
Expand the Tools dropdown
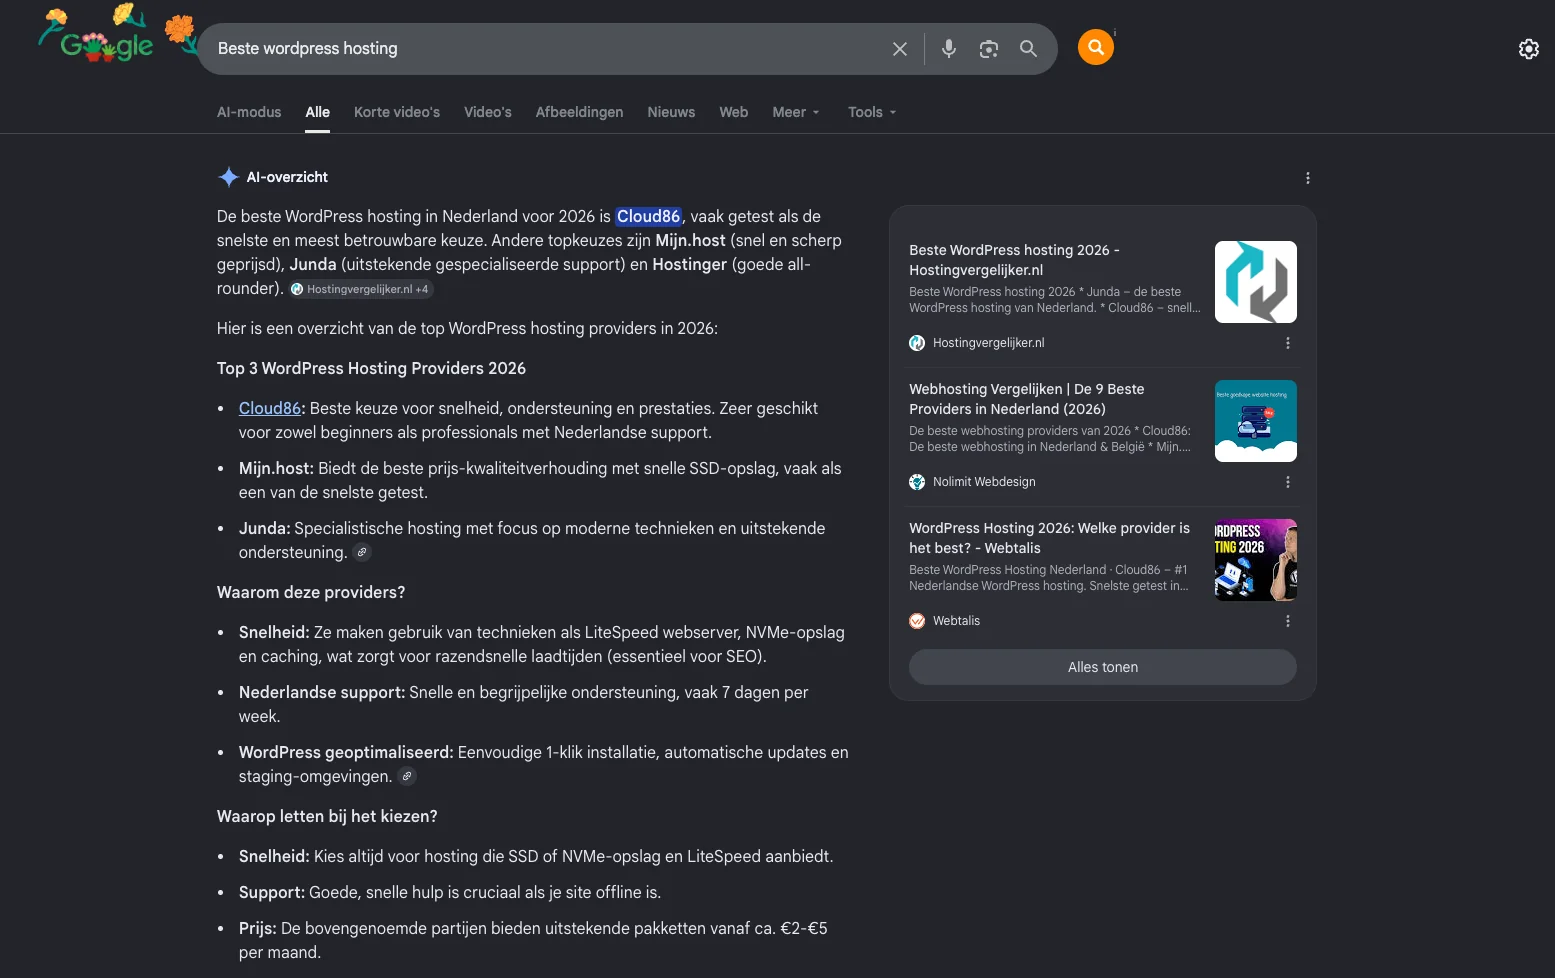(872, 112)
